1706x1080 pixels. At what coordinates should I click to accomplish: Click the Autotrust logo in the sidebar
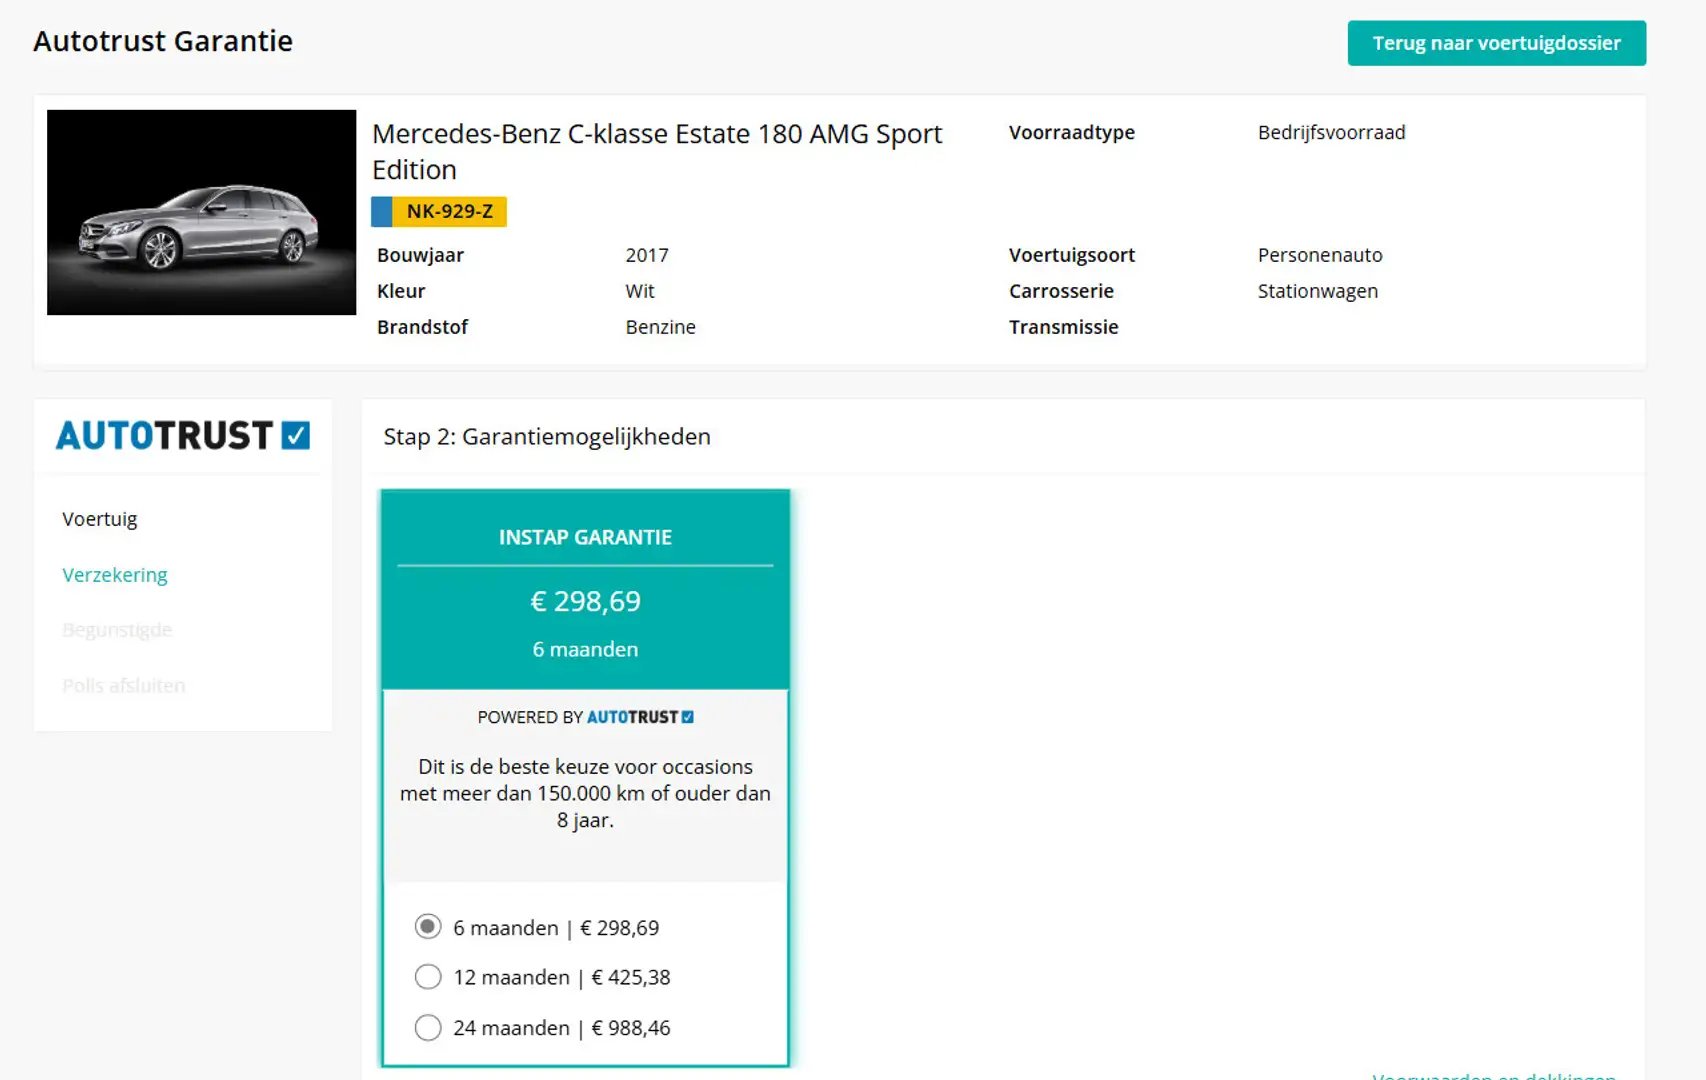click(x=183, y=435)
